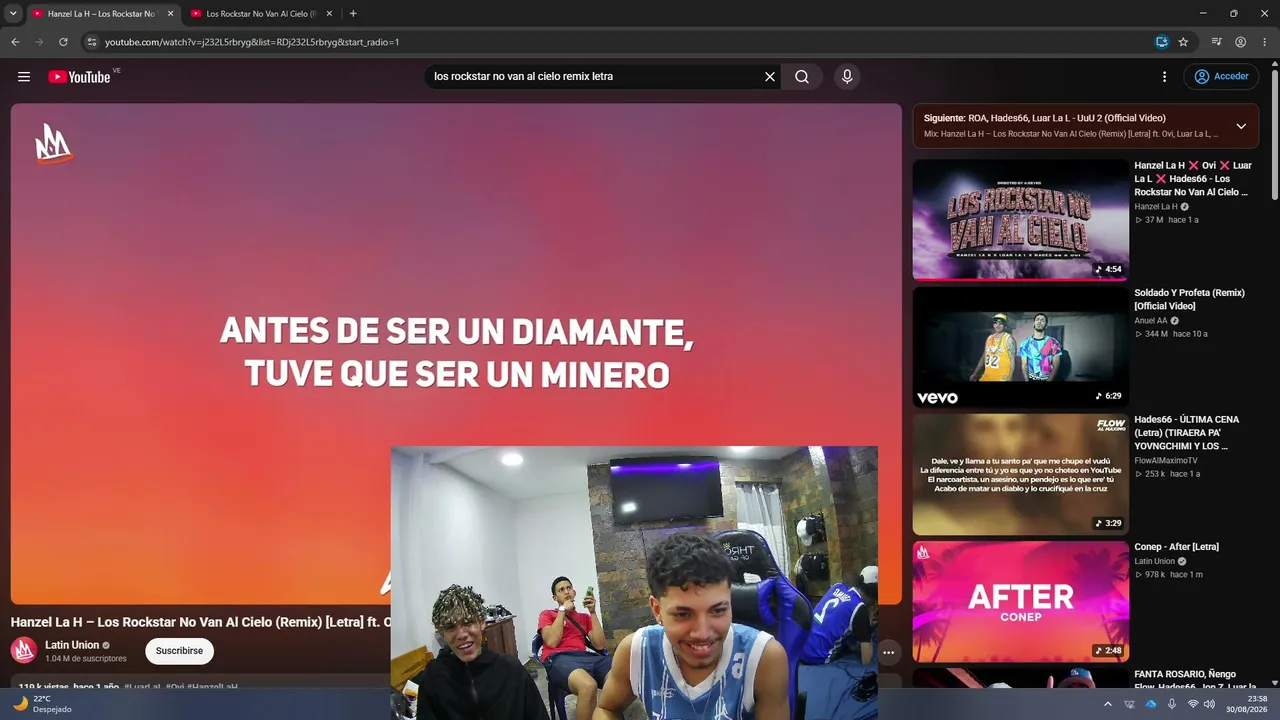Open FANTA ROSARIO video title
The image size is (1280, 720).
[1194, 680]
